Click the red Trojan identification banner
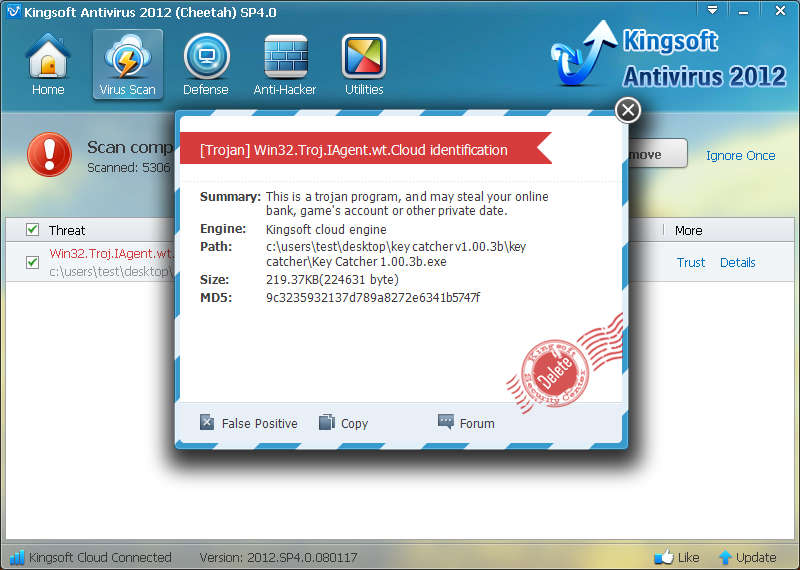This screenshot has height=570, width=800. 366,149
